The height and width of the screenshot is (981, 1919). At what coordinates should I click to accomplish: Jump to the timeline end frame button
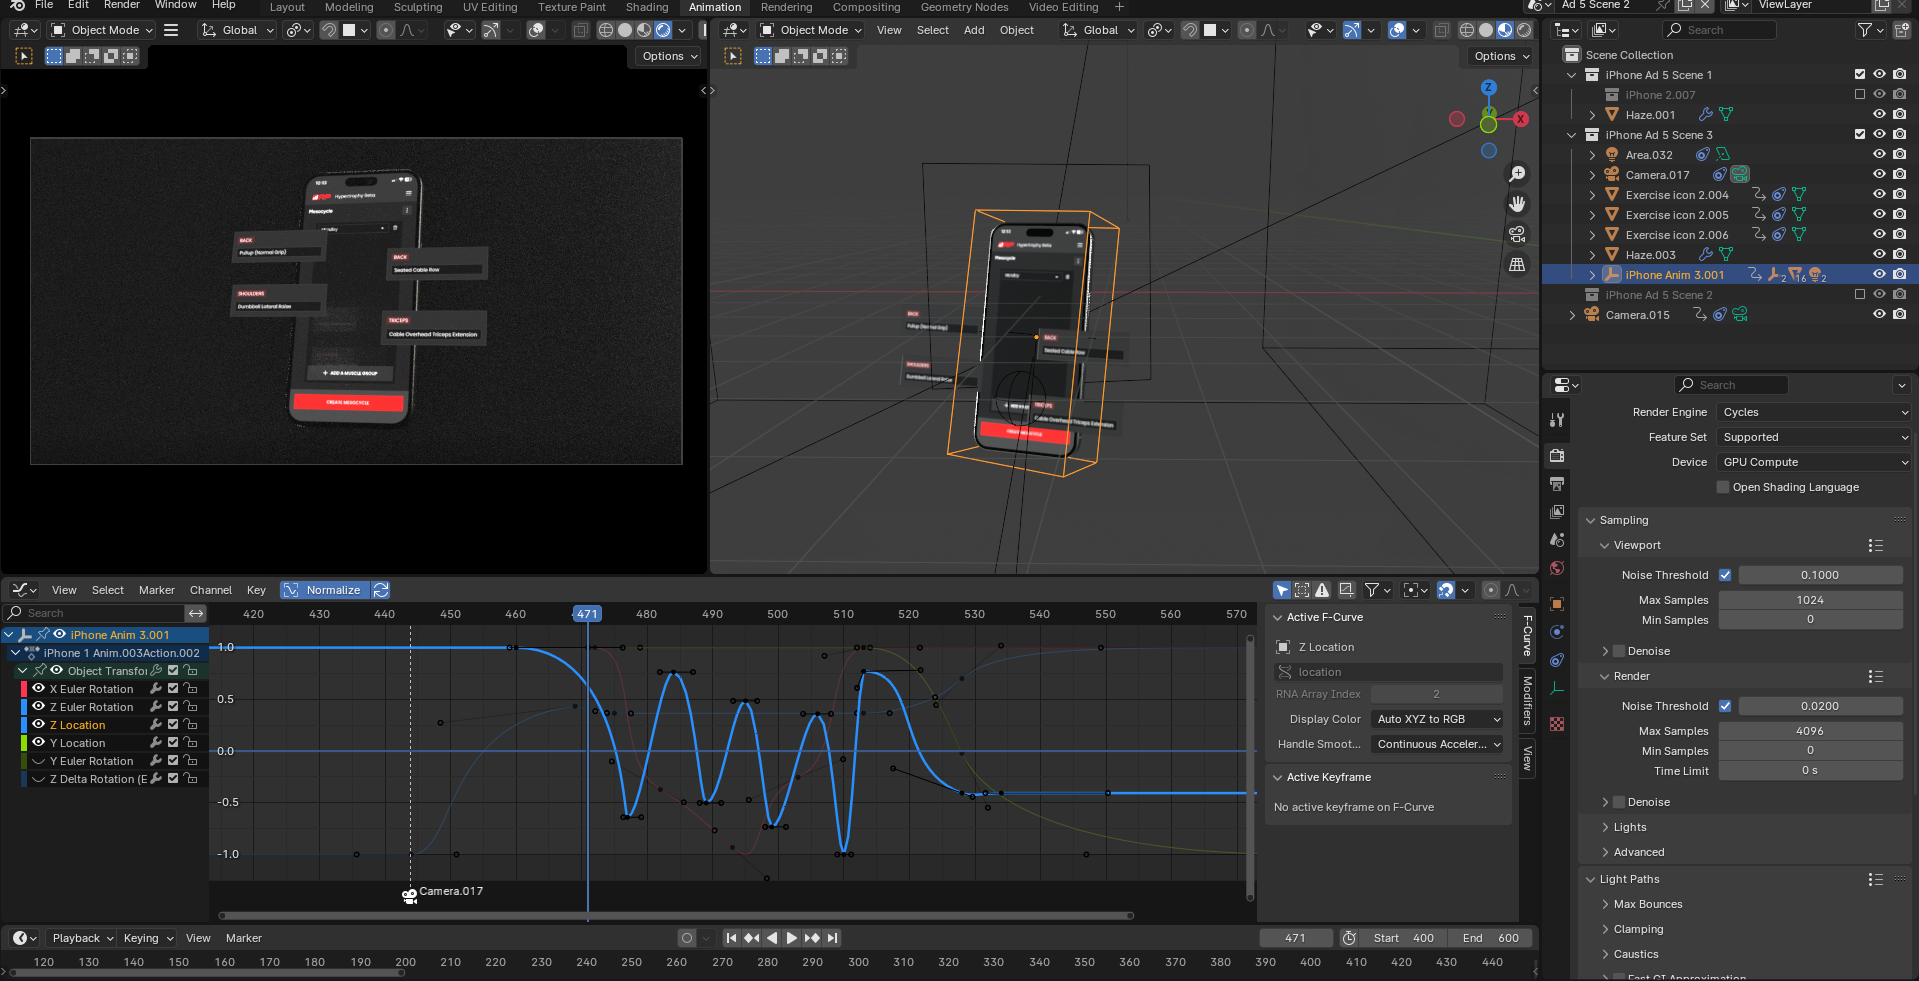click(832, 938)
